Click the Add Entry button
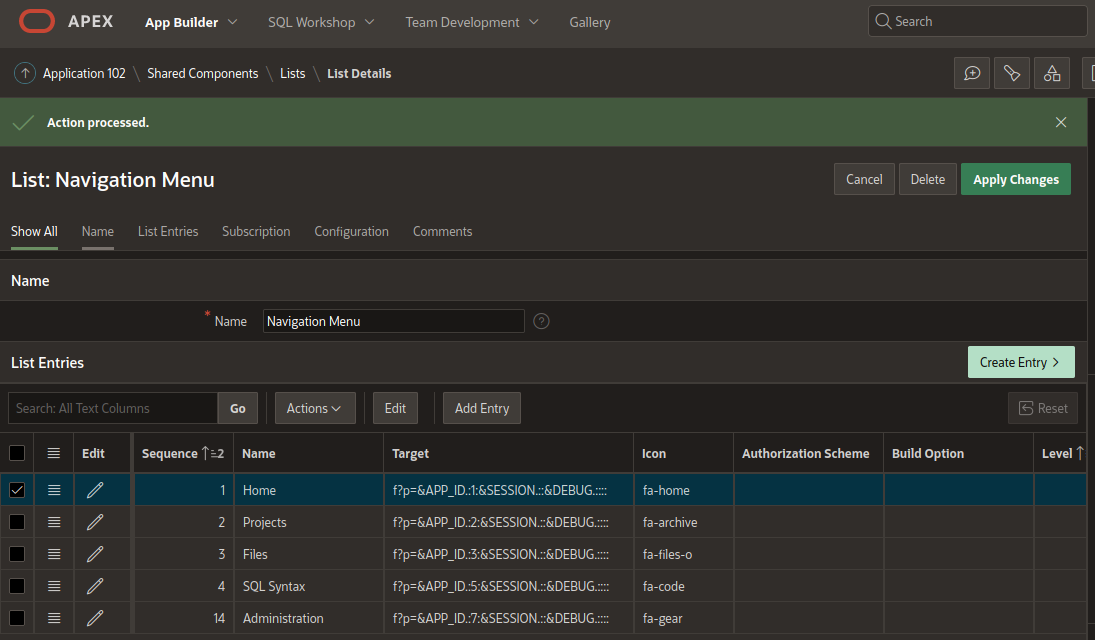 pyautogui.click(x=482, y=408)
